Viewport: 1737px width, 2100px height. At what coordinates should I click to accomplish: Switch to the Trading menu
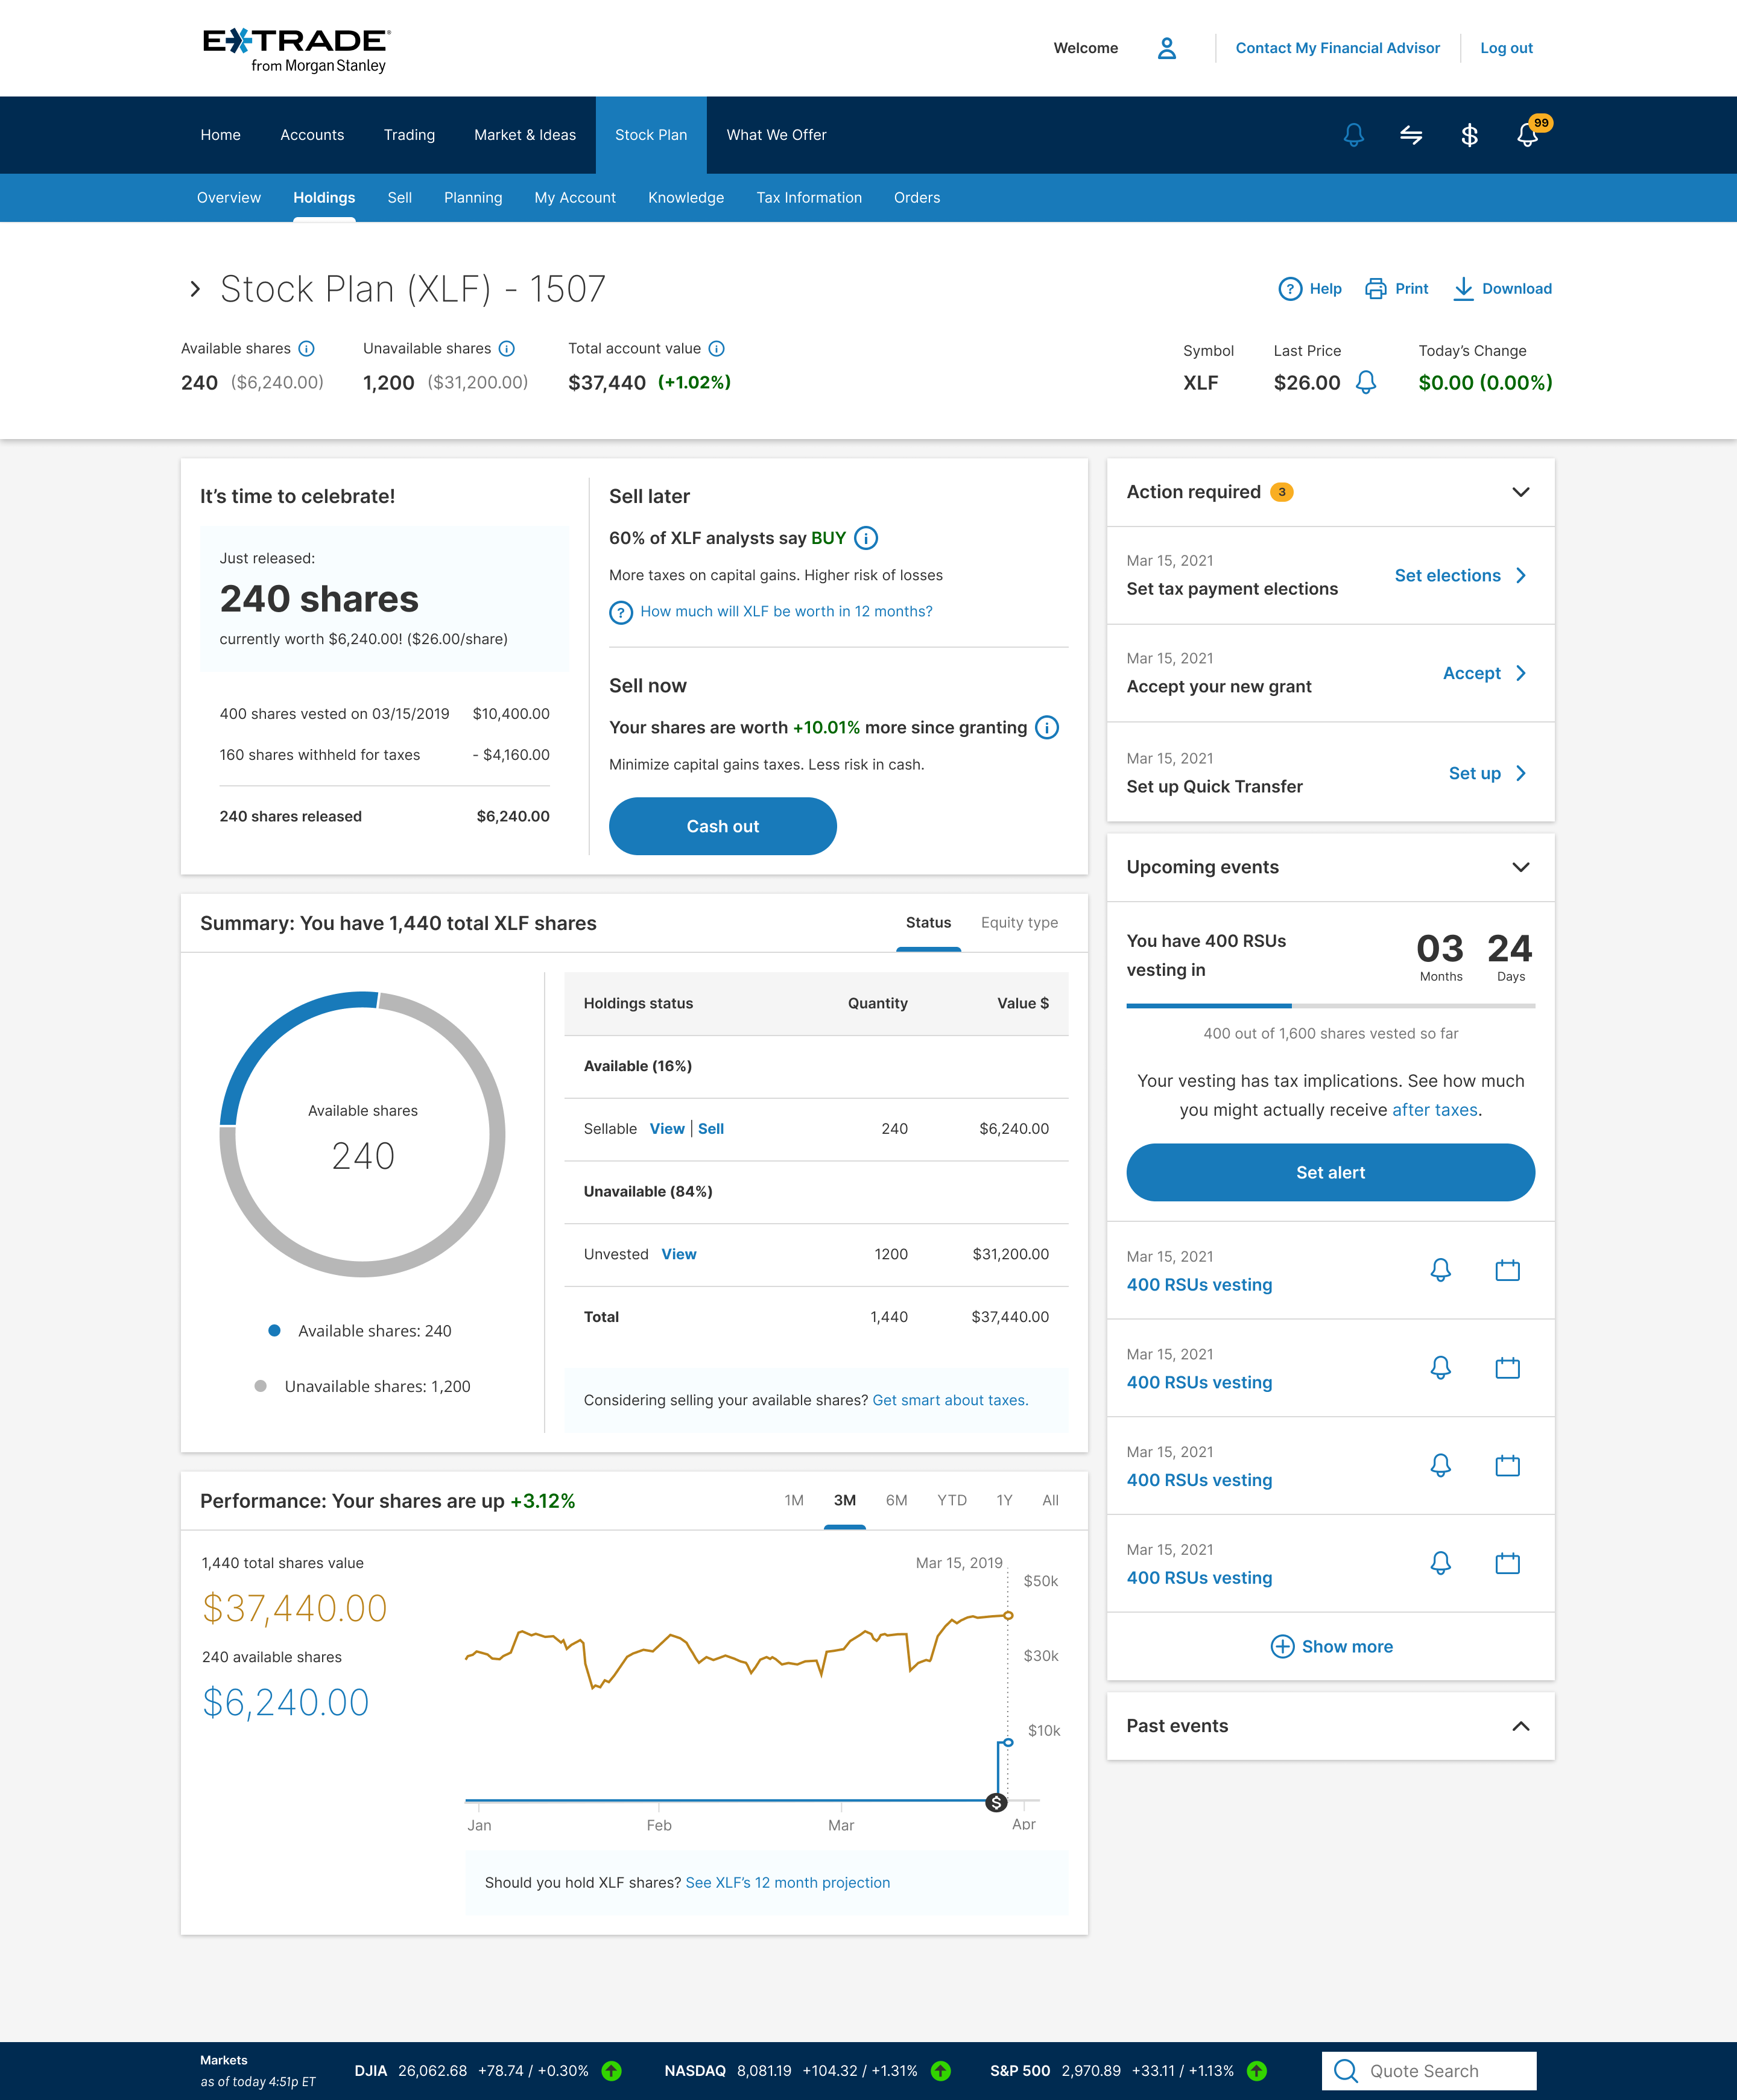point(408,135)
